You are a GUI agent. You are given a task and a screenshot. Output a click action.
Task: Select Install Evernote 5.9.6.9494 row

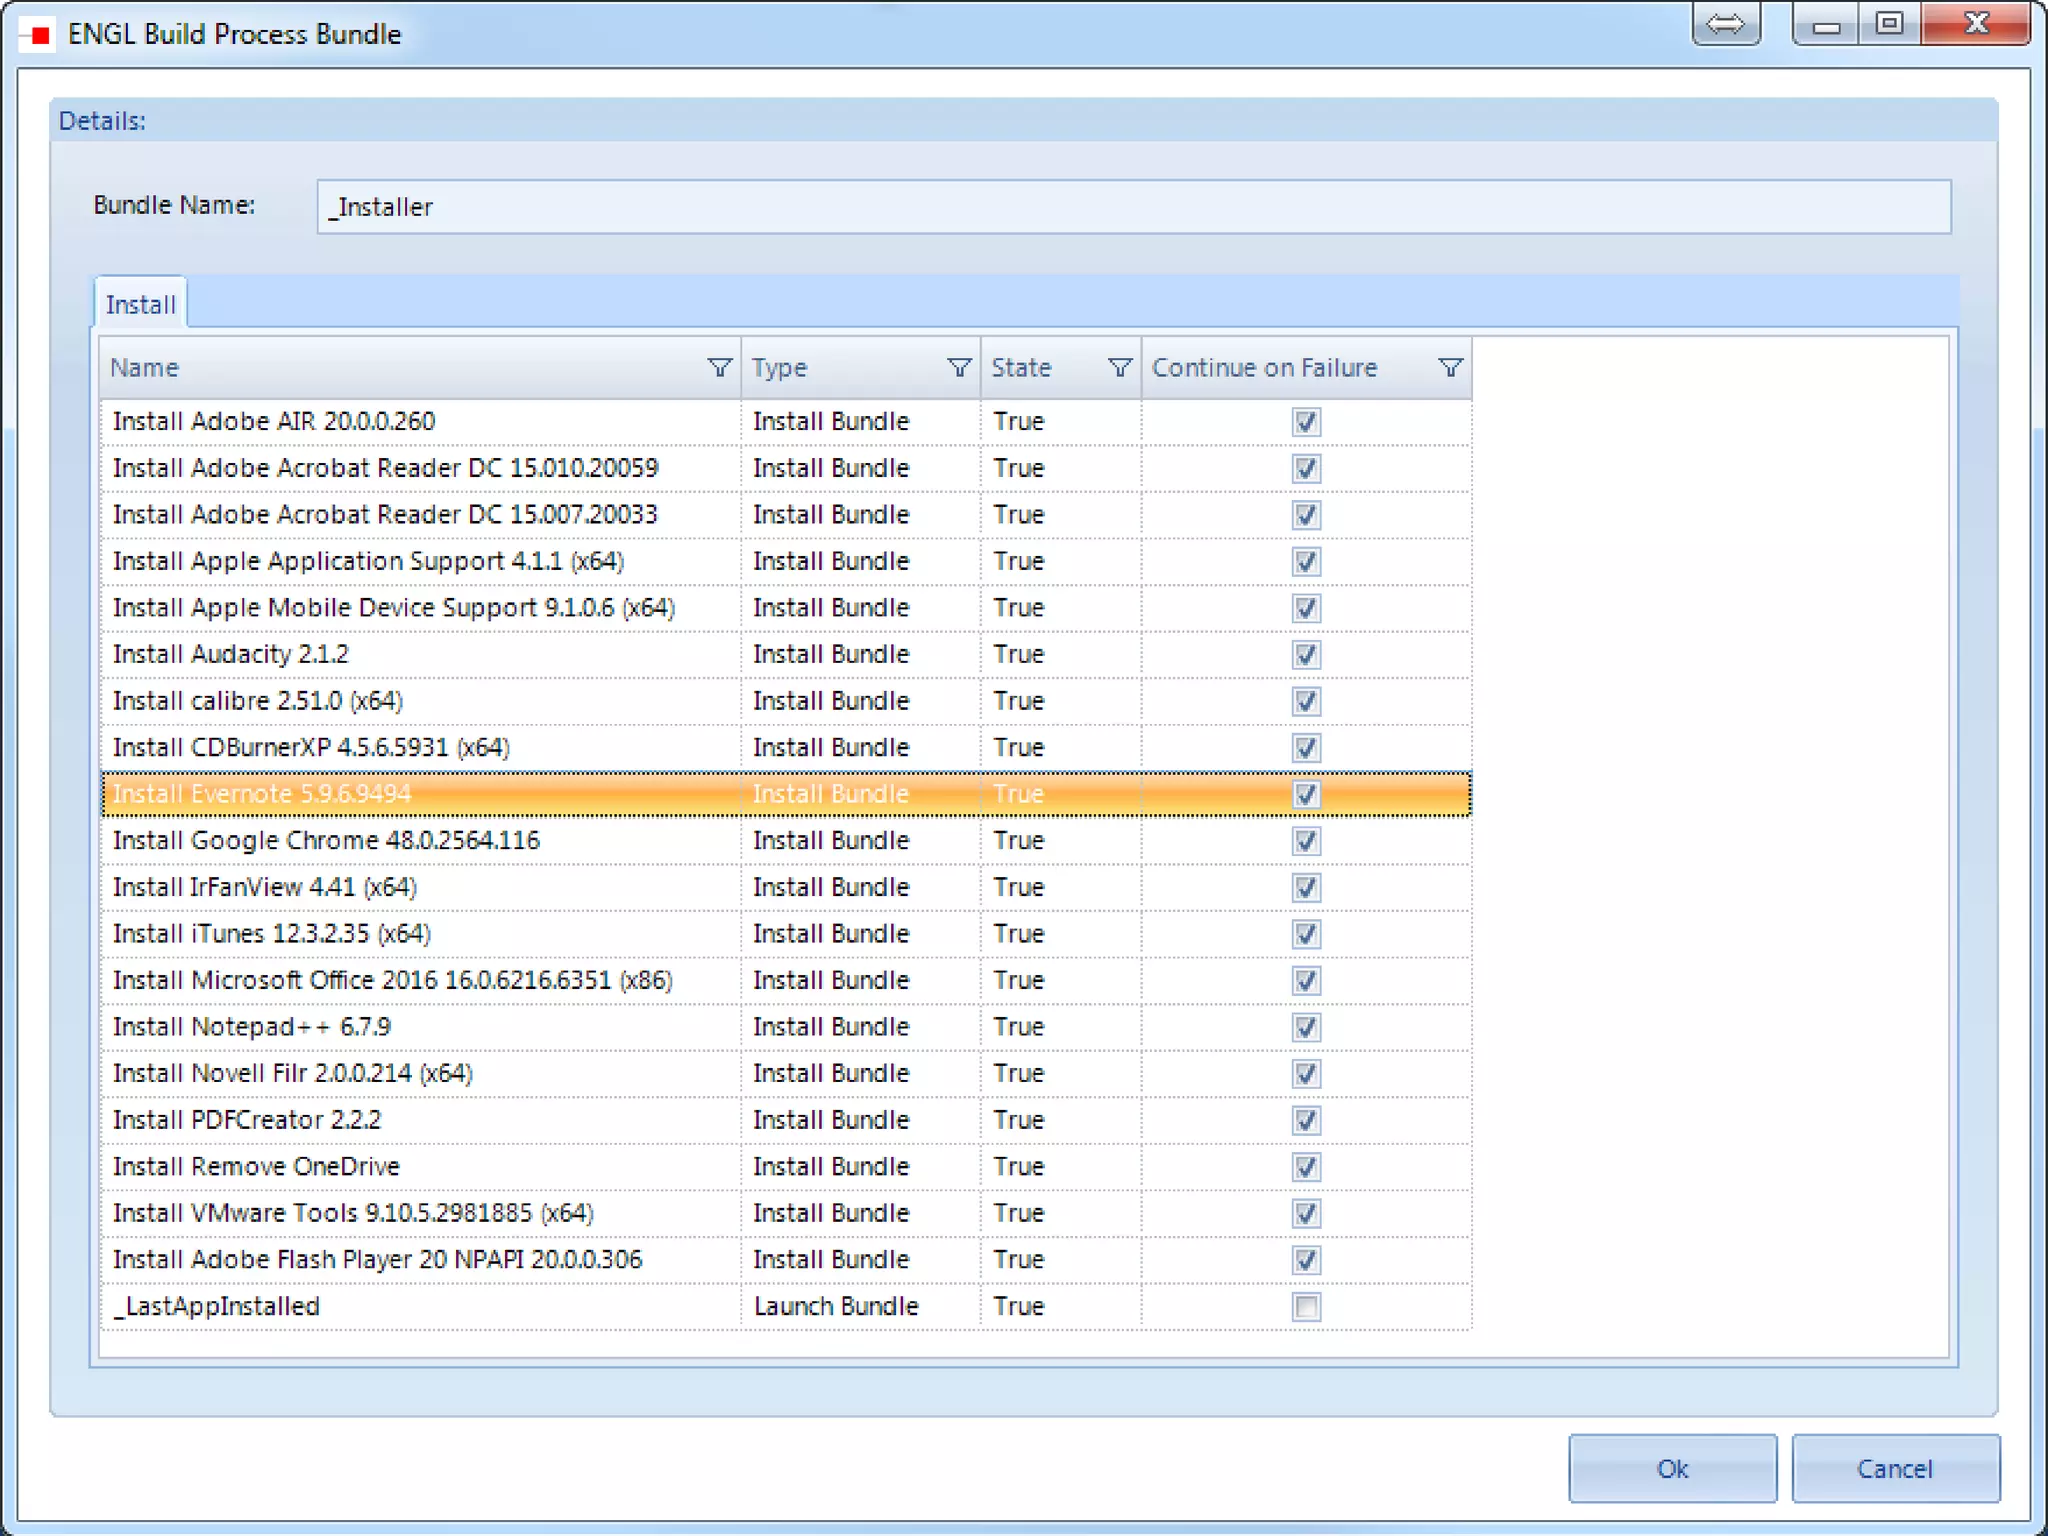pos(786,794)
